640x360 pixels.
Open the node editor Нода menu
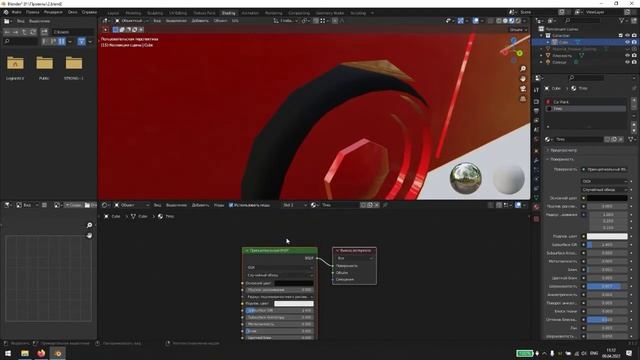click(219, 205)
